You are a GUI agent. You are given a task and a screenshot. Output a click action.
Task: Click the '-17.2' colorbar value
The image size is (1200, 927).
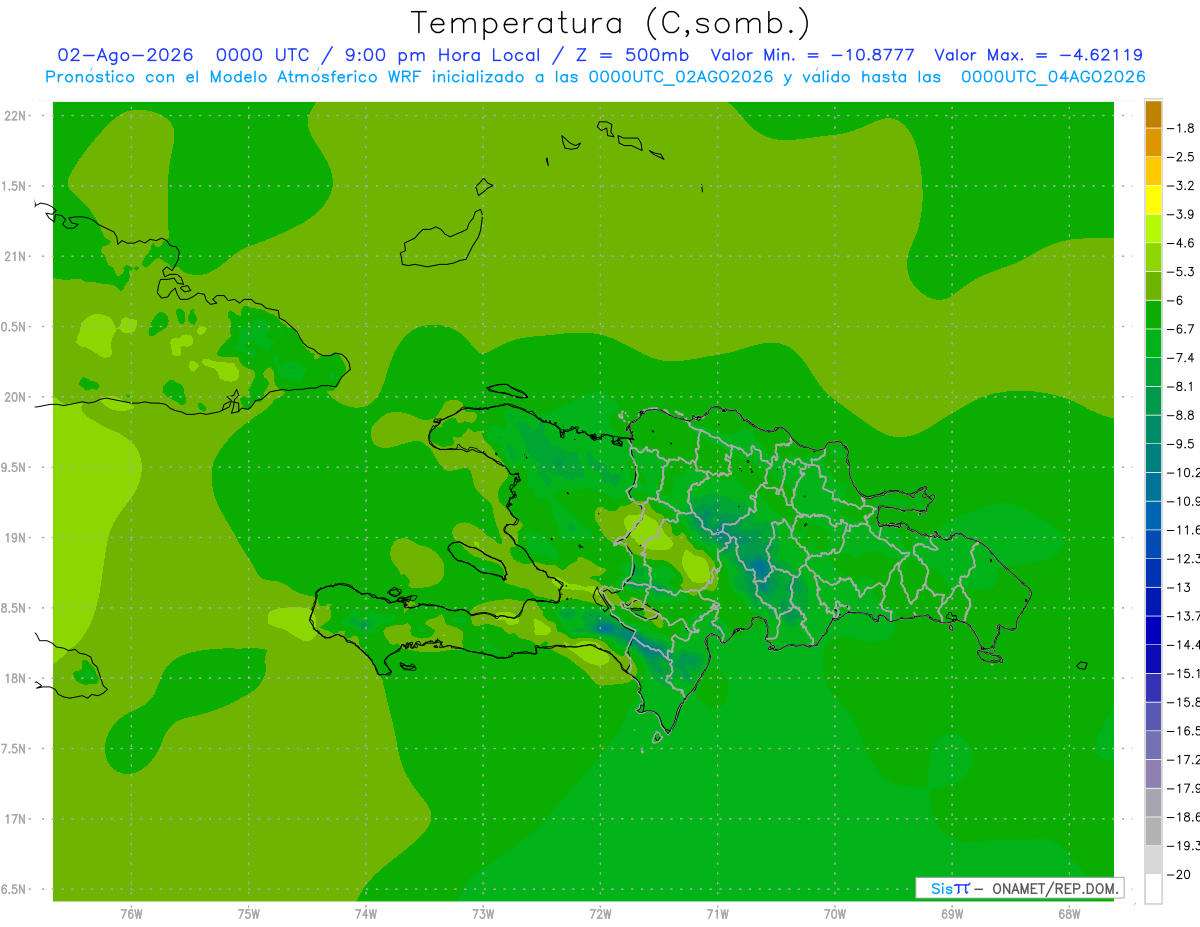click(1185, 760)
